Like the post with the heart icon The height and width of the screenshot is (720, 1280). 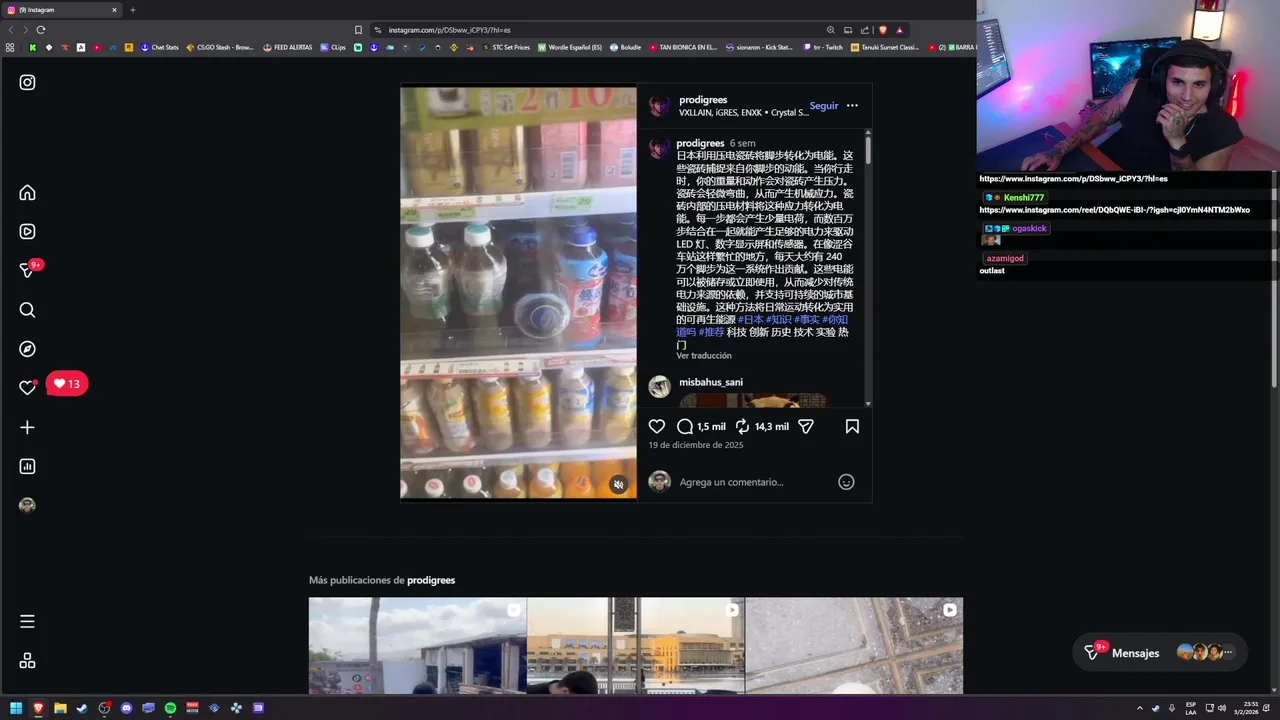pyautogui.click(x=656, y=426)
